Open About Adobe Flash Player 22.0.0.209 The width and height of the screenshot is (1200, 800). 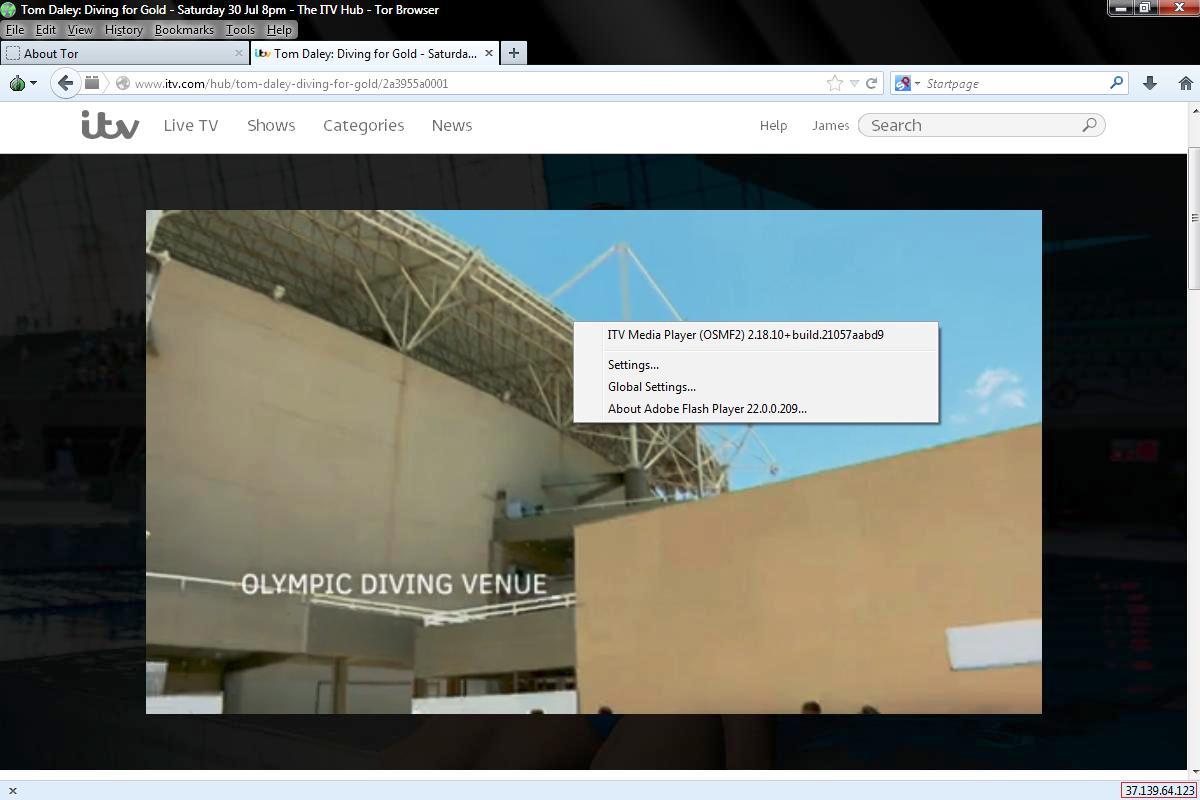[x=706, y=409]
